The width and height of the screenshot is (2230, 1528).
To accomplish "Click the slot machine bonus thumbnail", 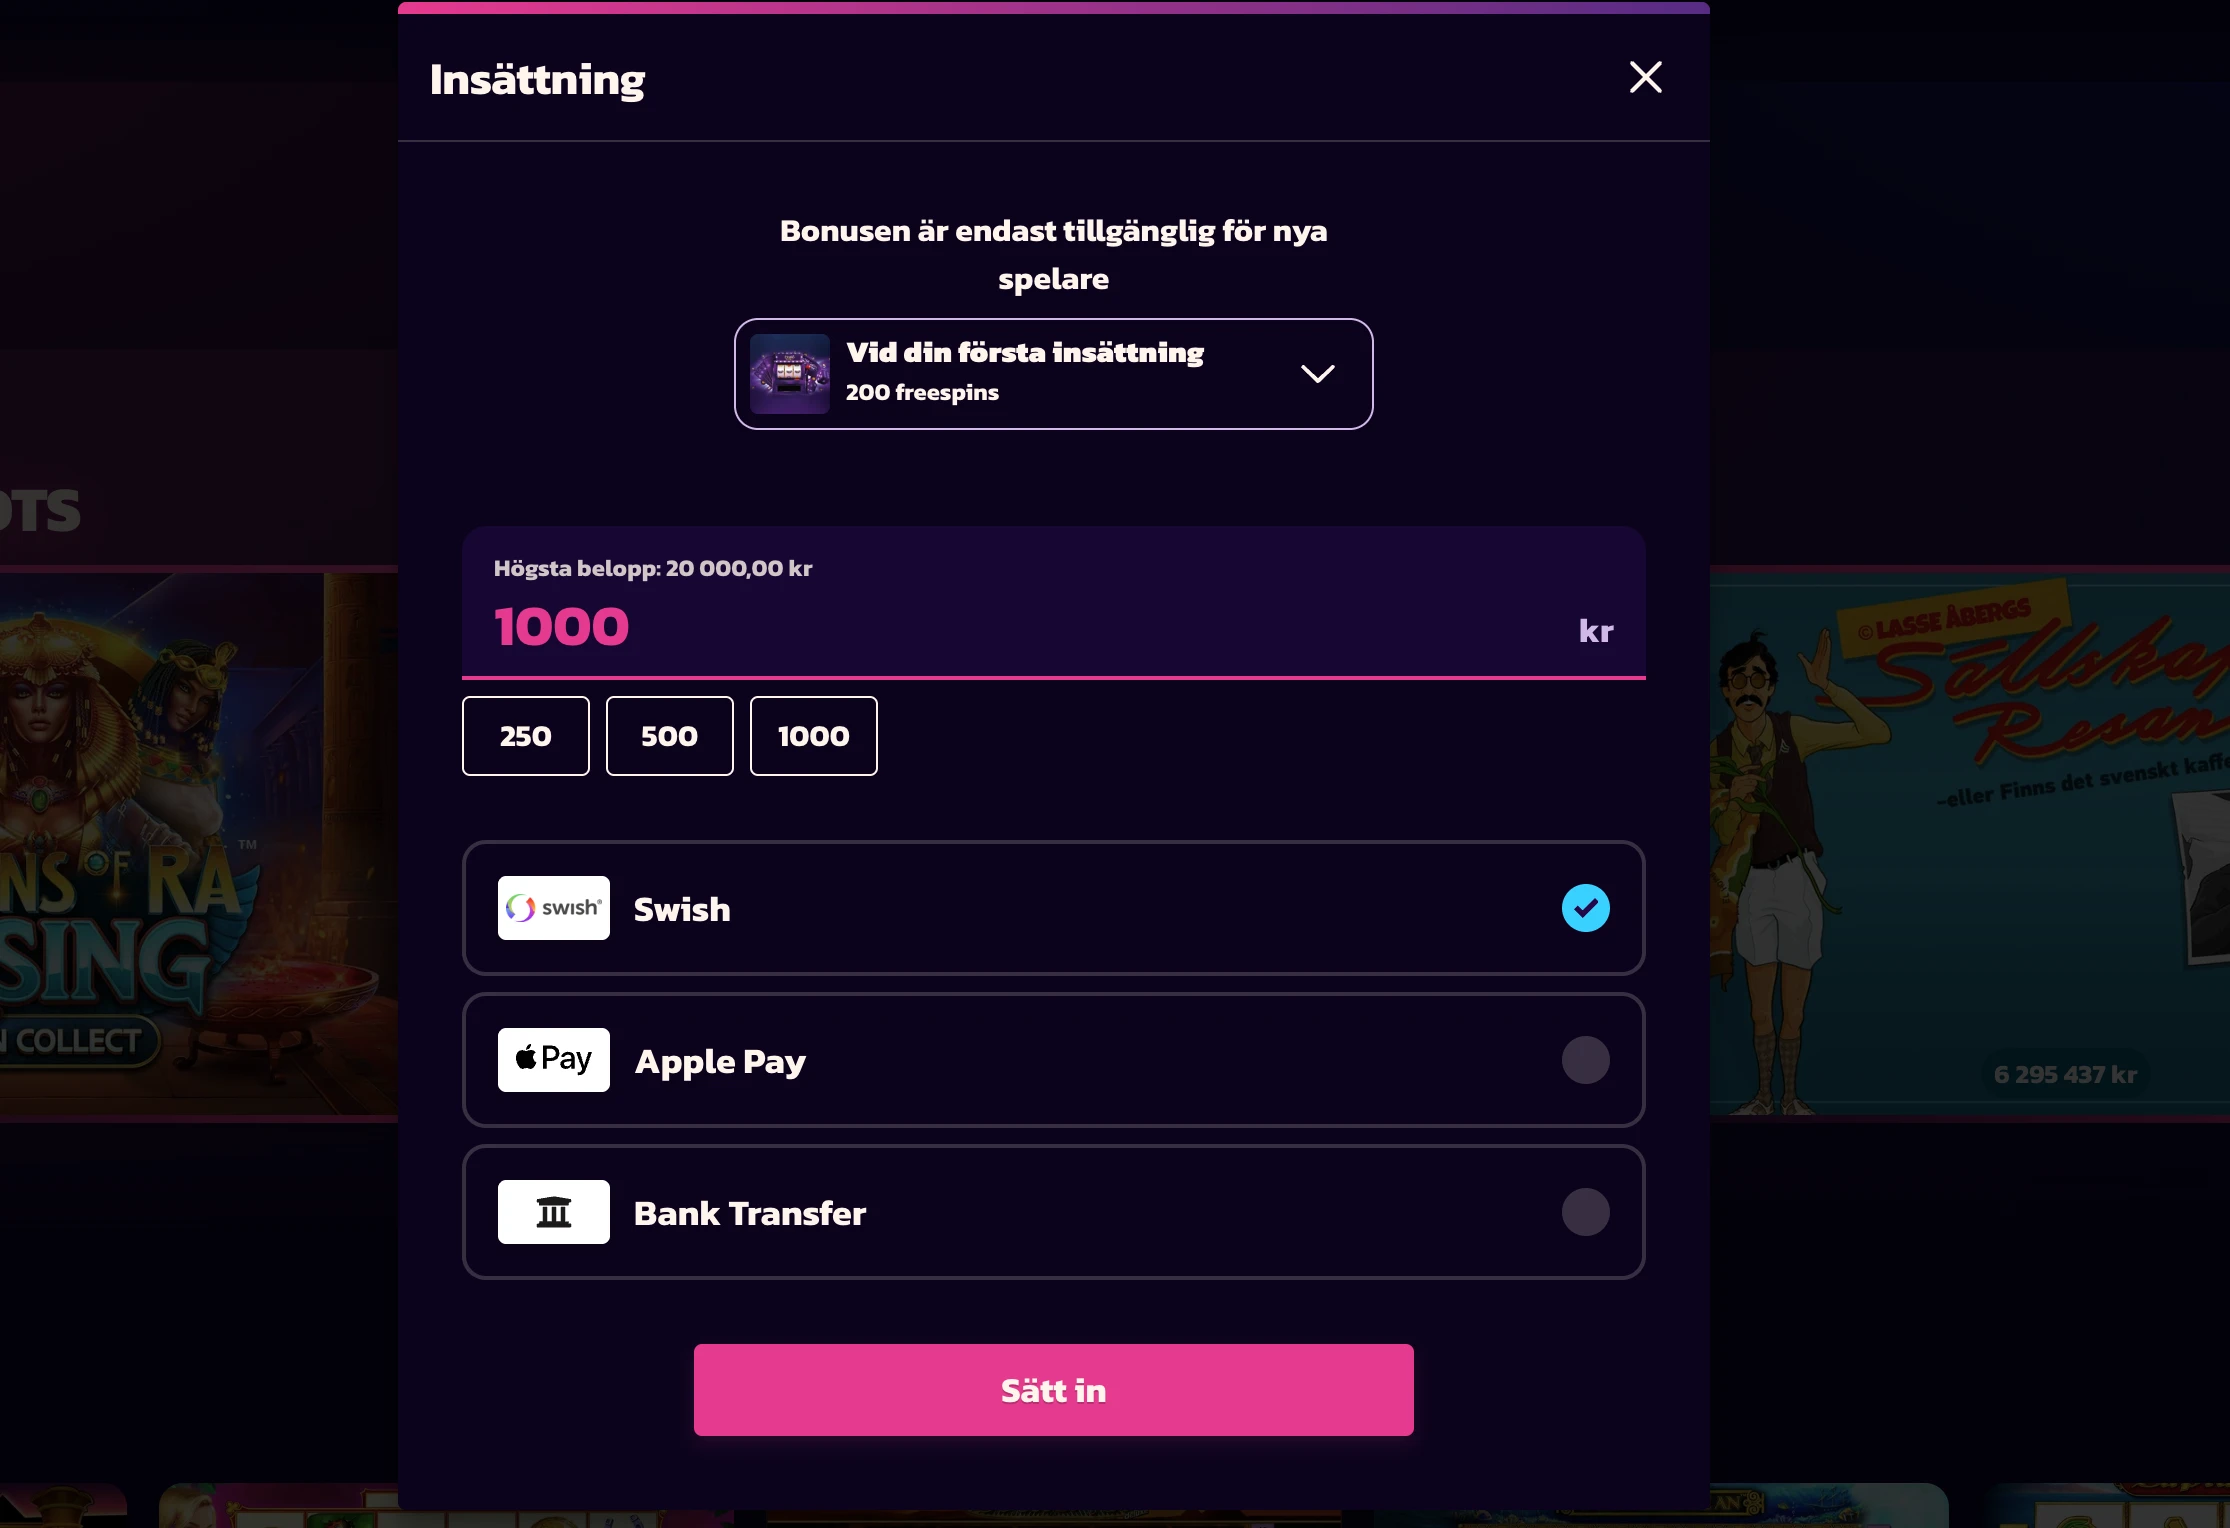I will pos(789,373).
